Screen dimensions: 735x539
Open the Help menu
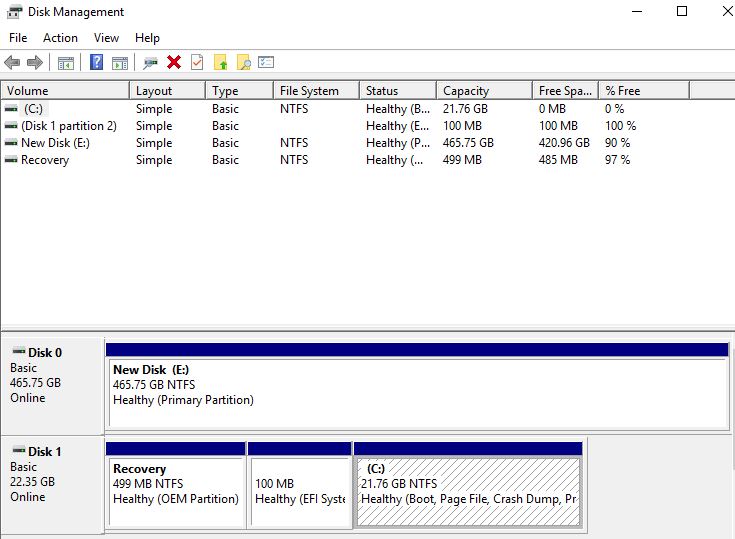point(147,38)
